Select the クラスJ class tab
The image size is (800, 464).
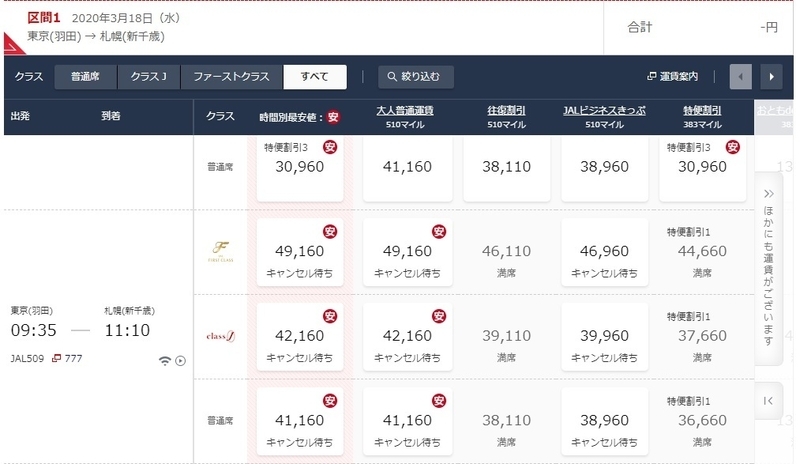point(148,77)
